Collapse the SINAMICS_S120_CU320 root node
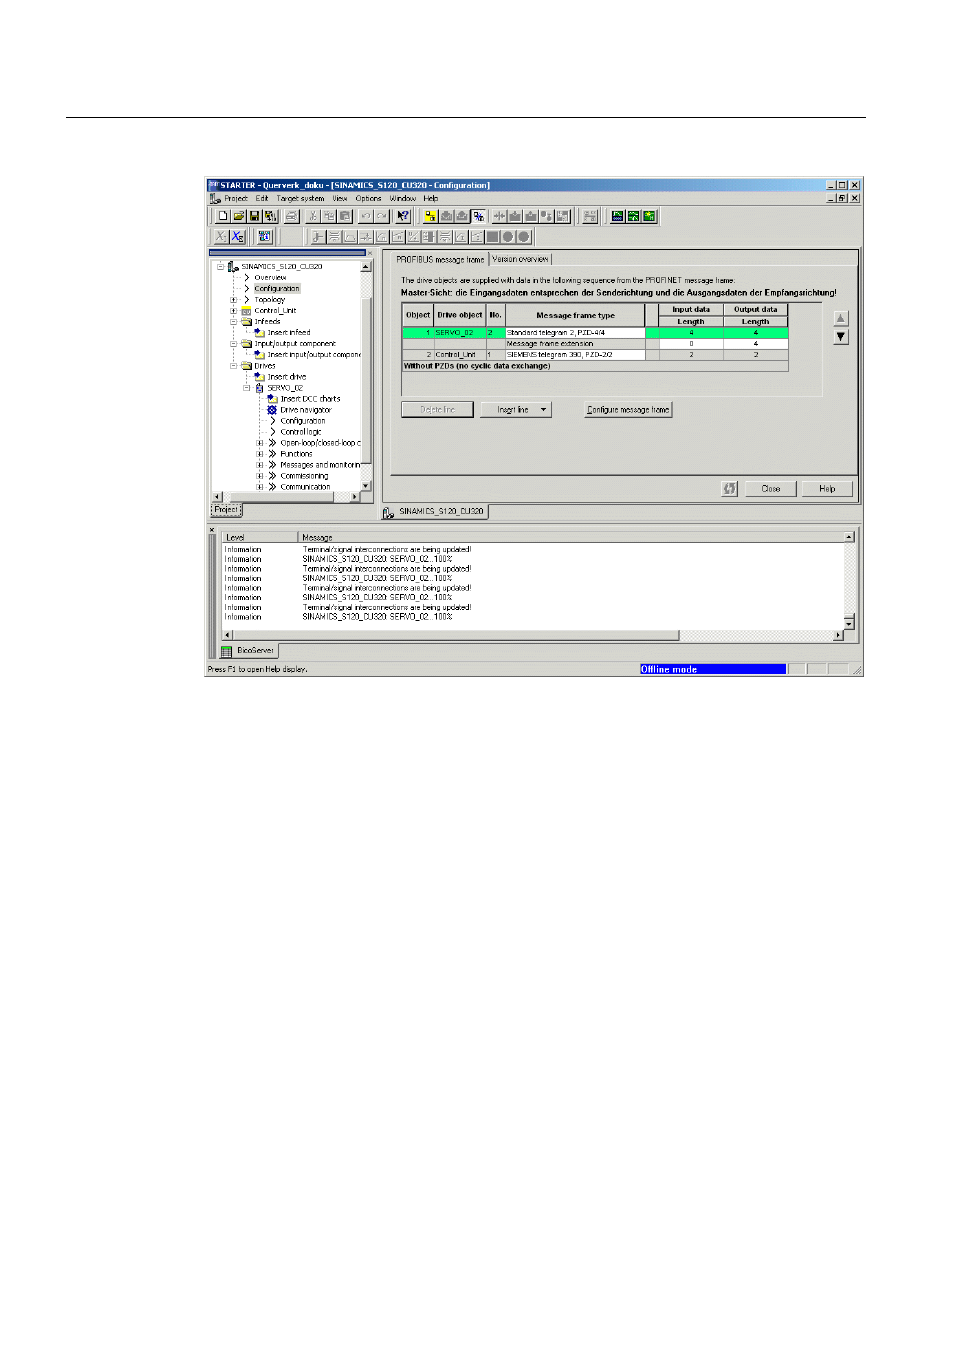The height and width of the screenshot is (1350, 954). 220,267
